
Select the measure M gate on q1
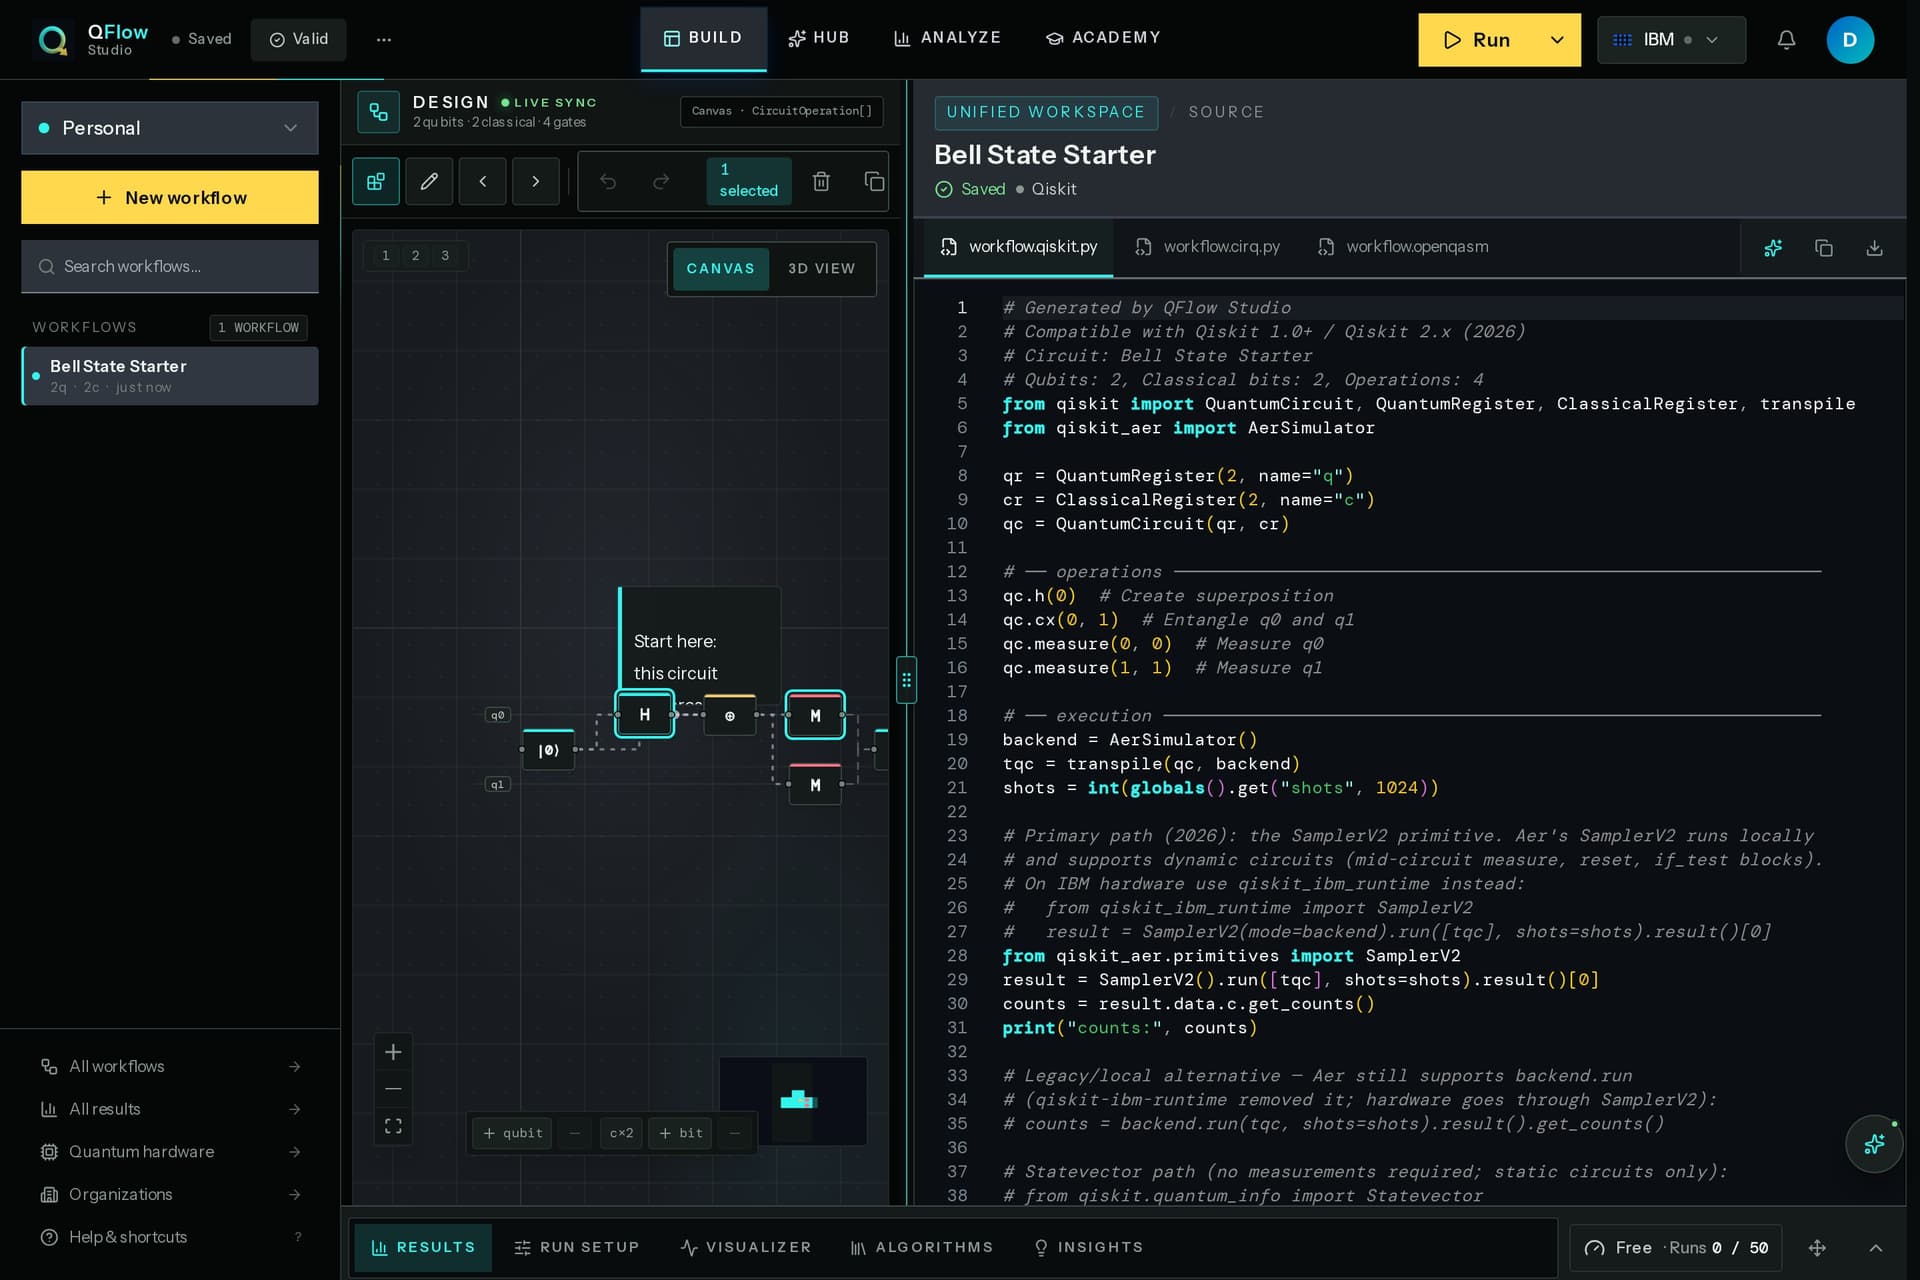[815, 785]
